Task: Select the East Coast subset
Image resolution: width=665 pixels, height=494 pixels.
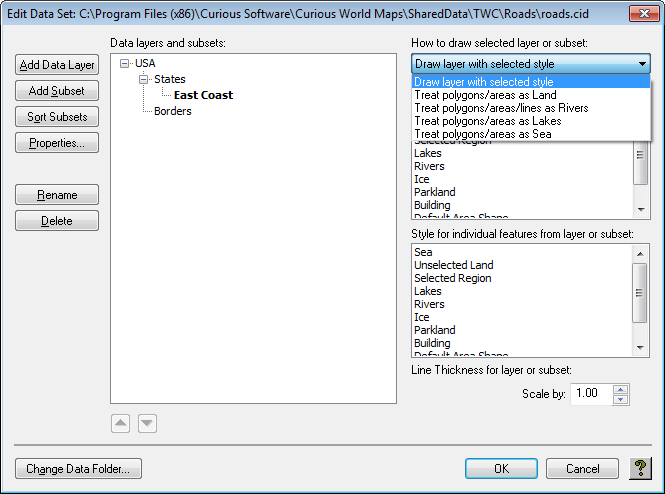Action: tap(203, 95)
